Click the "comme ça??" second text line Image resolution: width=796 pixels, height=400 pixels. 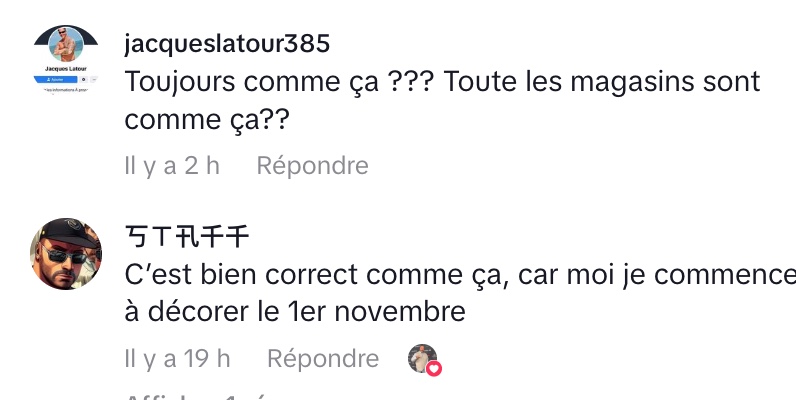coord(207,120)
